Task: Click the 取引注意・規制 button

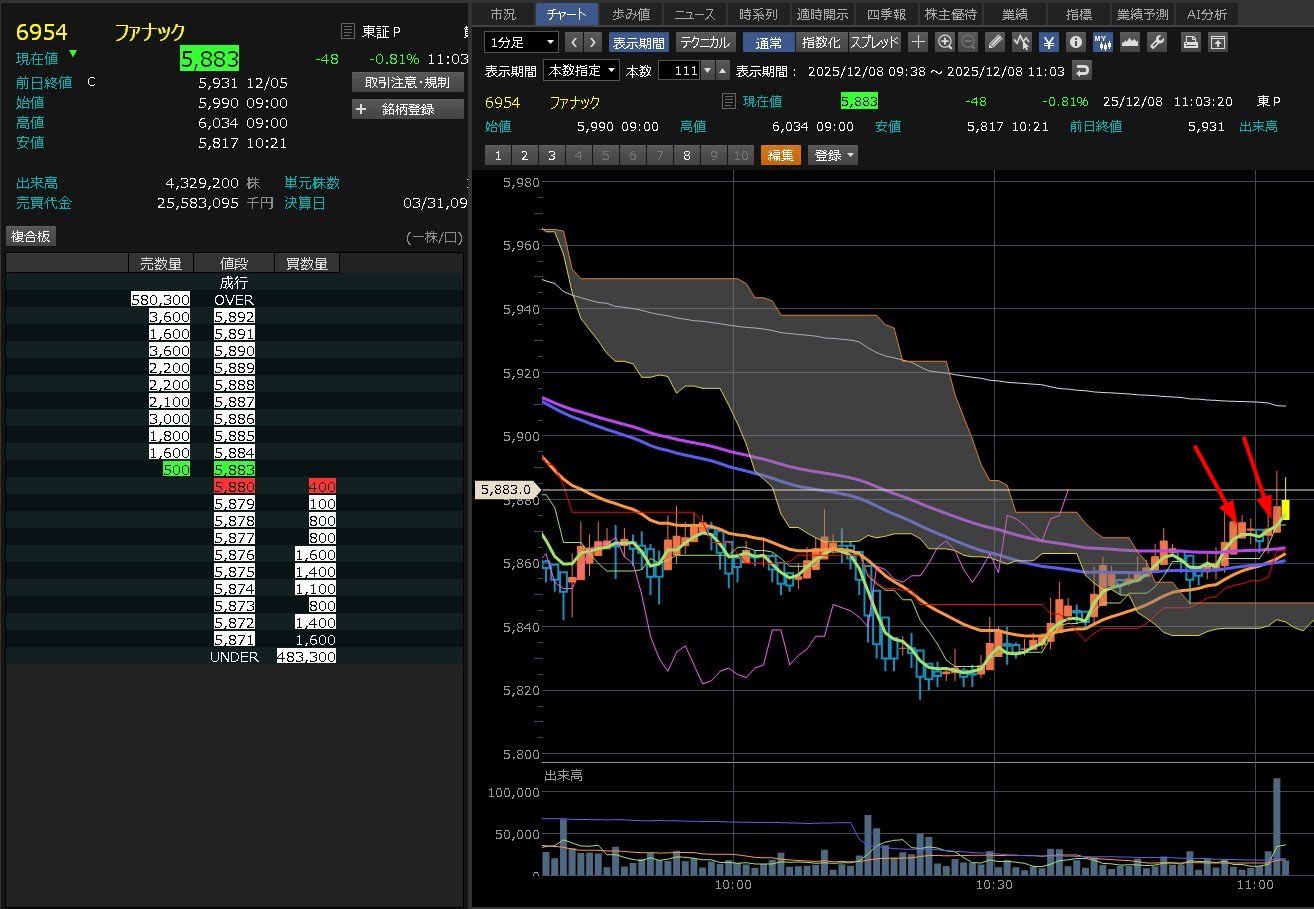Action: 408,82
